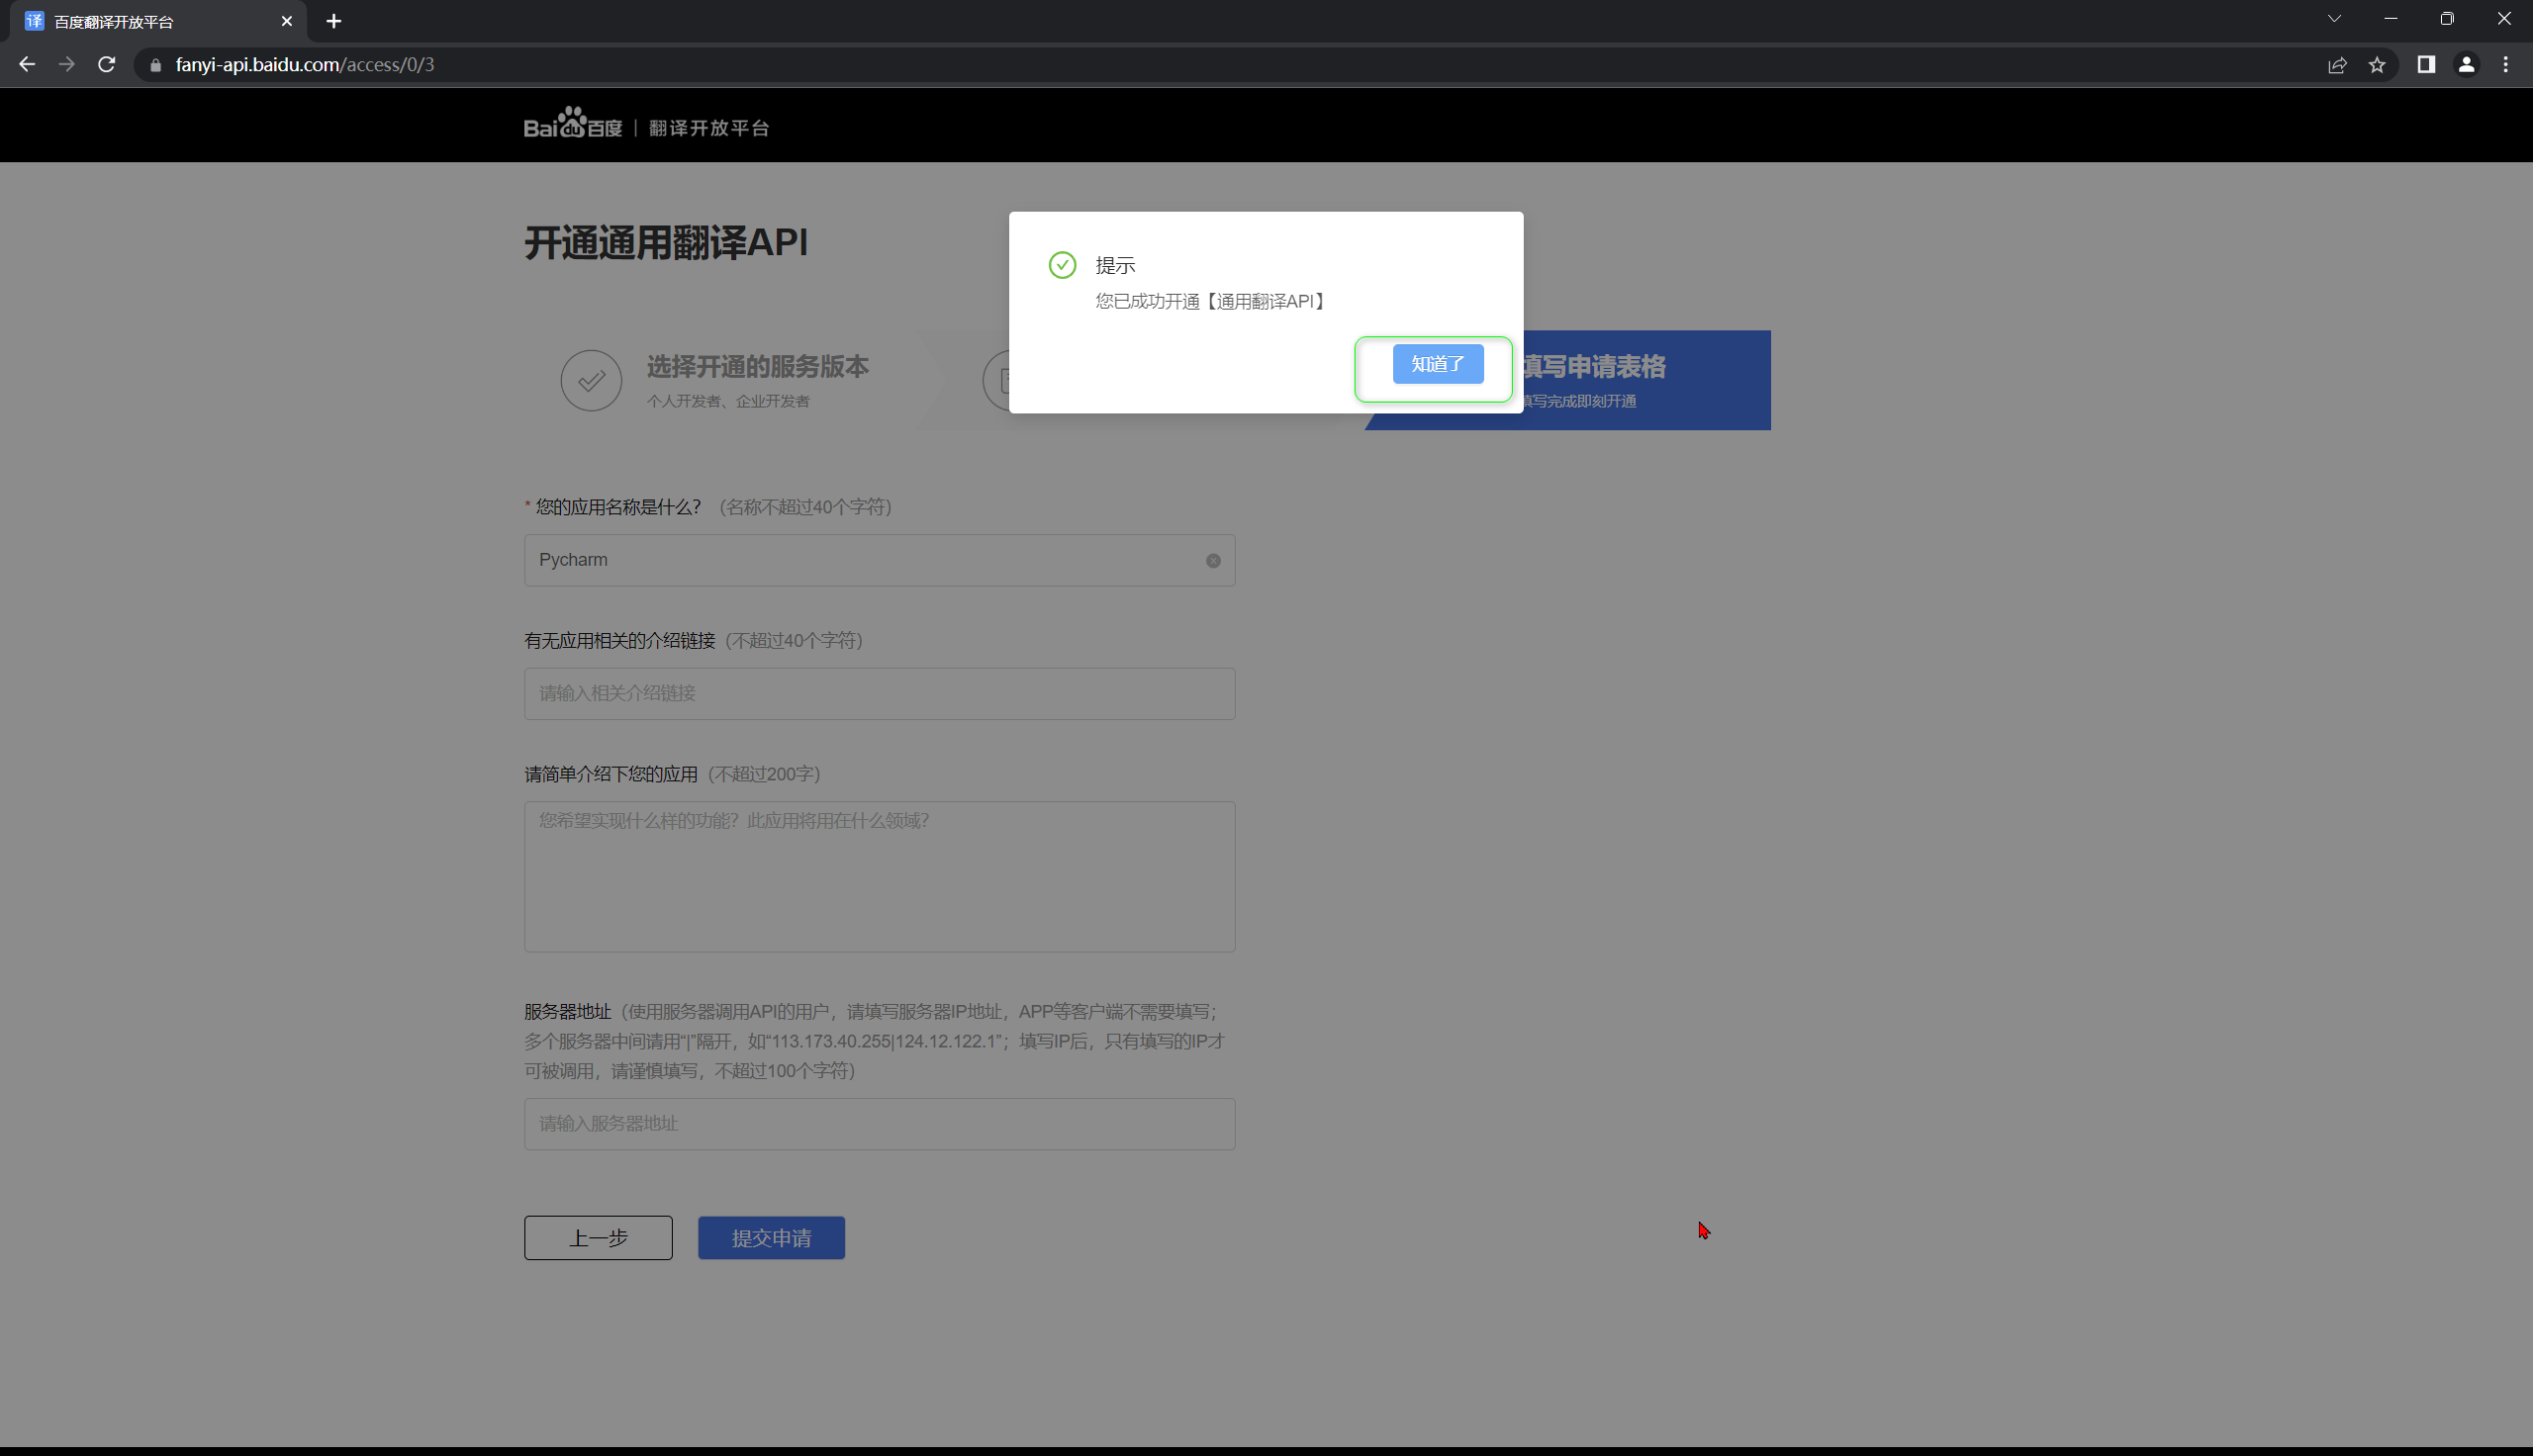Click label 请简单介绍下您的应用
The image size is (2533, 1456).
pos(611,775)
